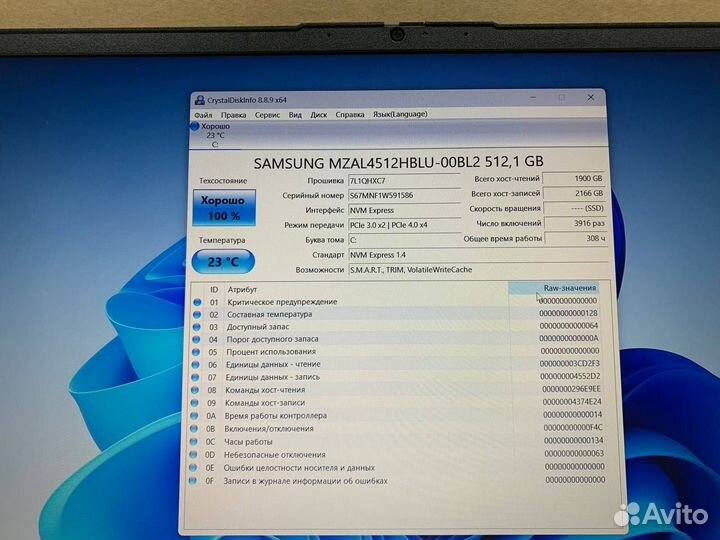Select the Порог доступного запаса attribute text

[x=272, y=339]
